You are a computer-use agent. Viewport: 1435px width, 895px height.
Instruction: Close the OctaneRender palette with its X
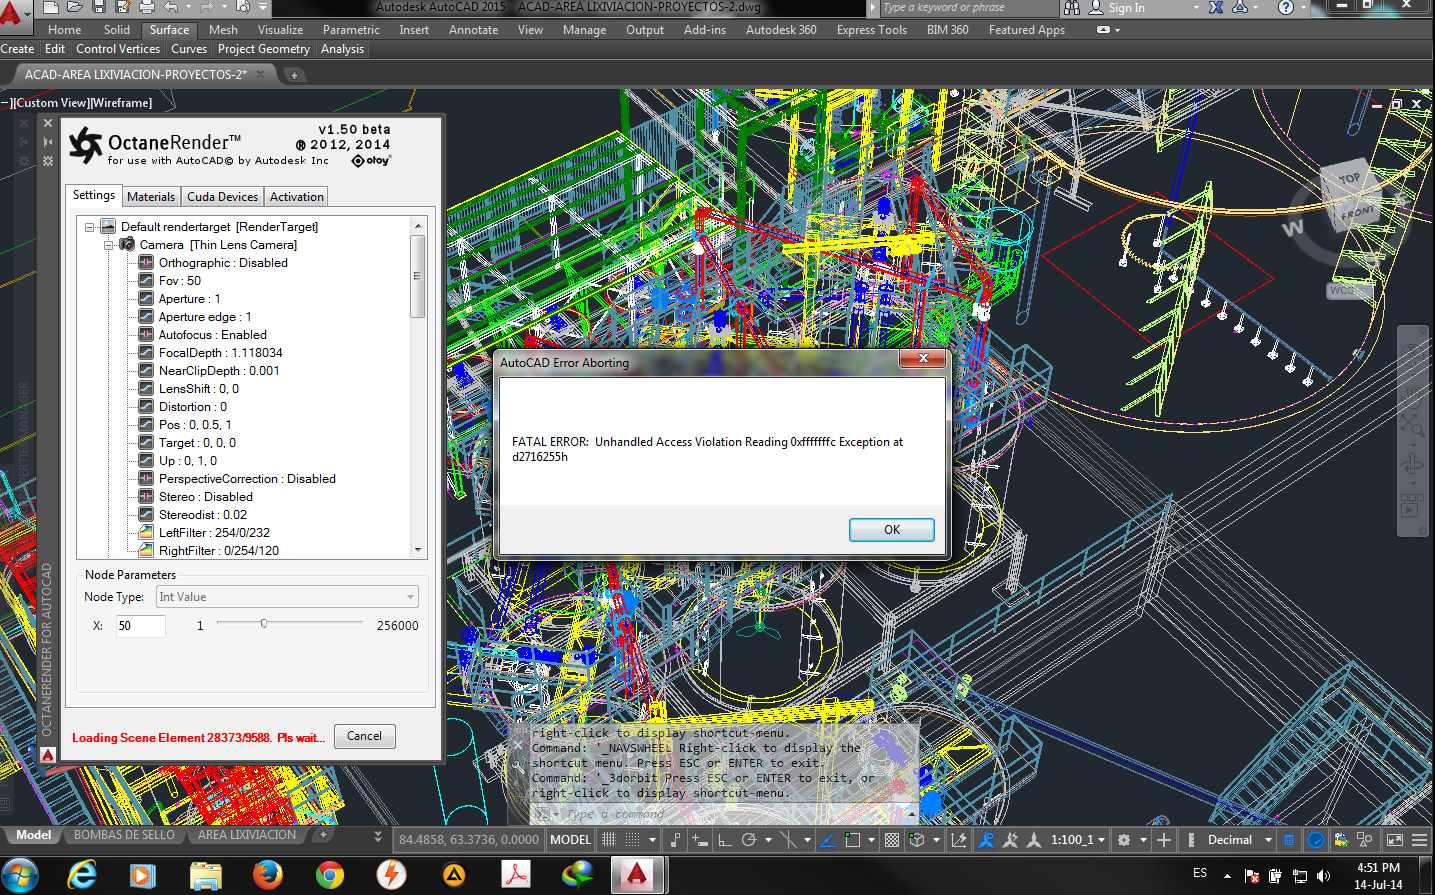click(x=48, y=123)
